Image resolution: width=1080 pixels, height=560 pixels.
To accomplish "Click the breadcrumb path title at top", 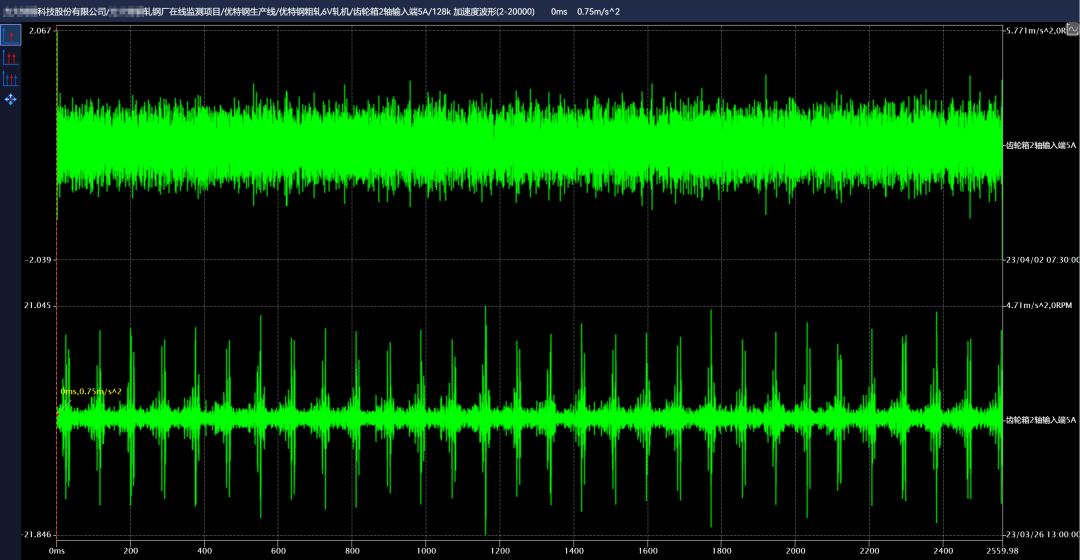I will click(x=270, y=11).
